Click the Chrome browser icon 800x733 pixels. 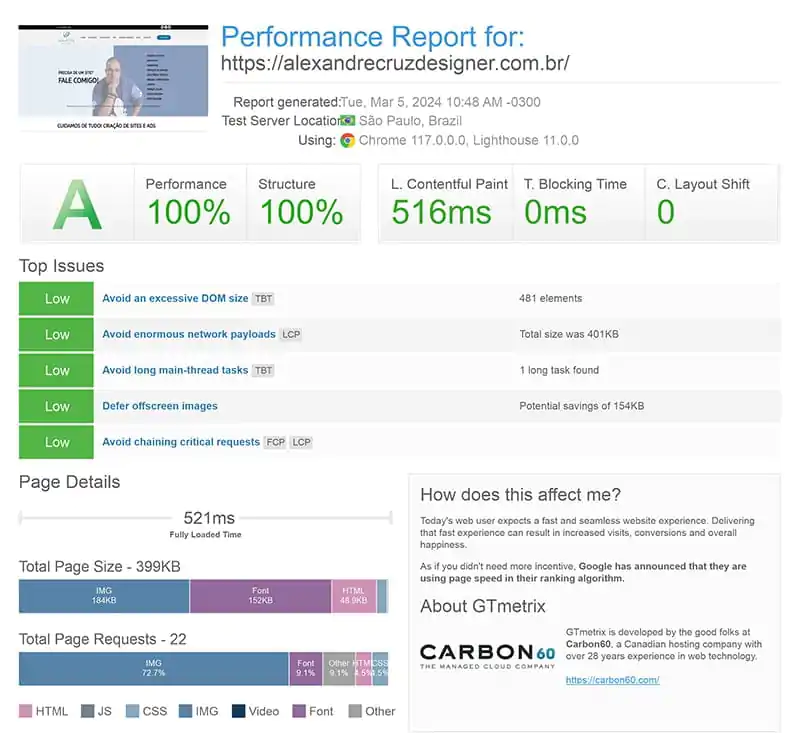click(348, 141)
